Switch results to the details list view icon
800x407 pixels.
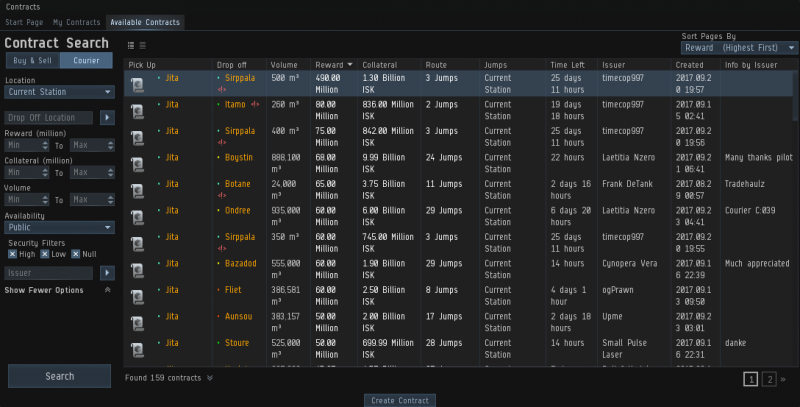[x=131, y=46]
